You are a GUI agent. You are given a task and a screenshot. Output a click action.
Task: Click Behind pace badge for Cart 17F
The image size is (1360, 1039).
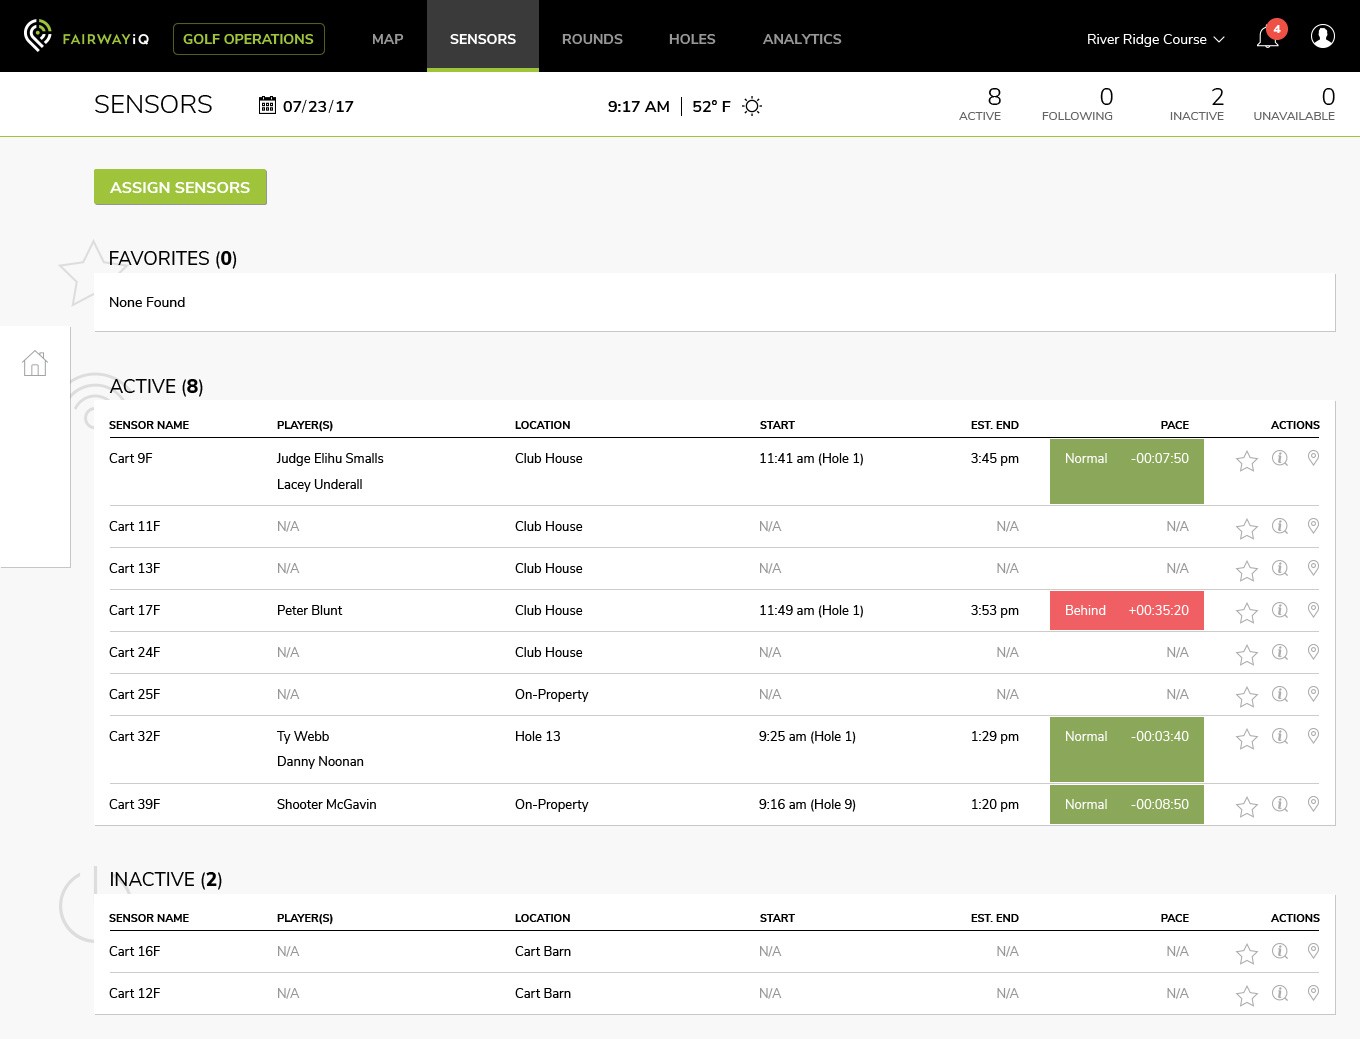(1127, 610)
